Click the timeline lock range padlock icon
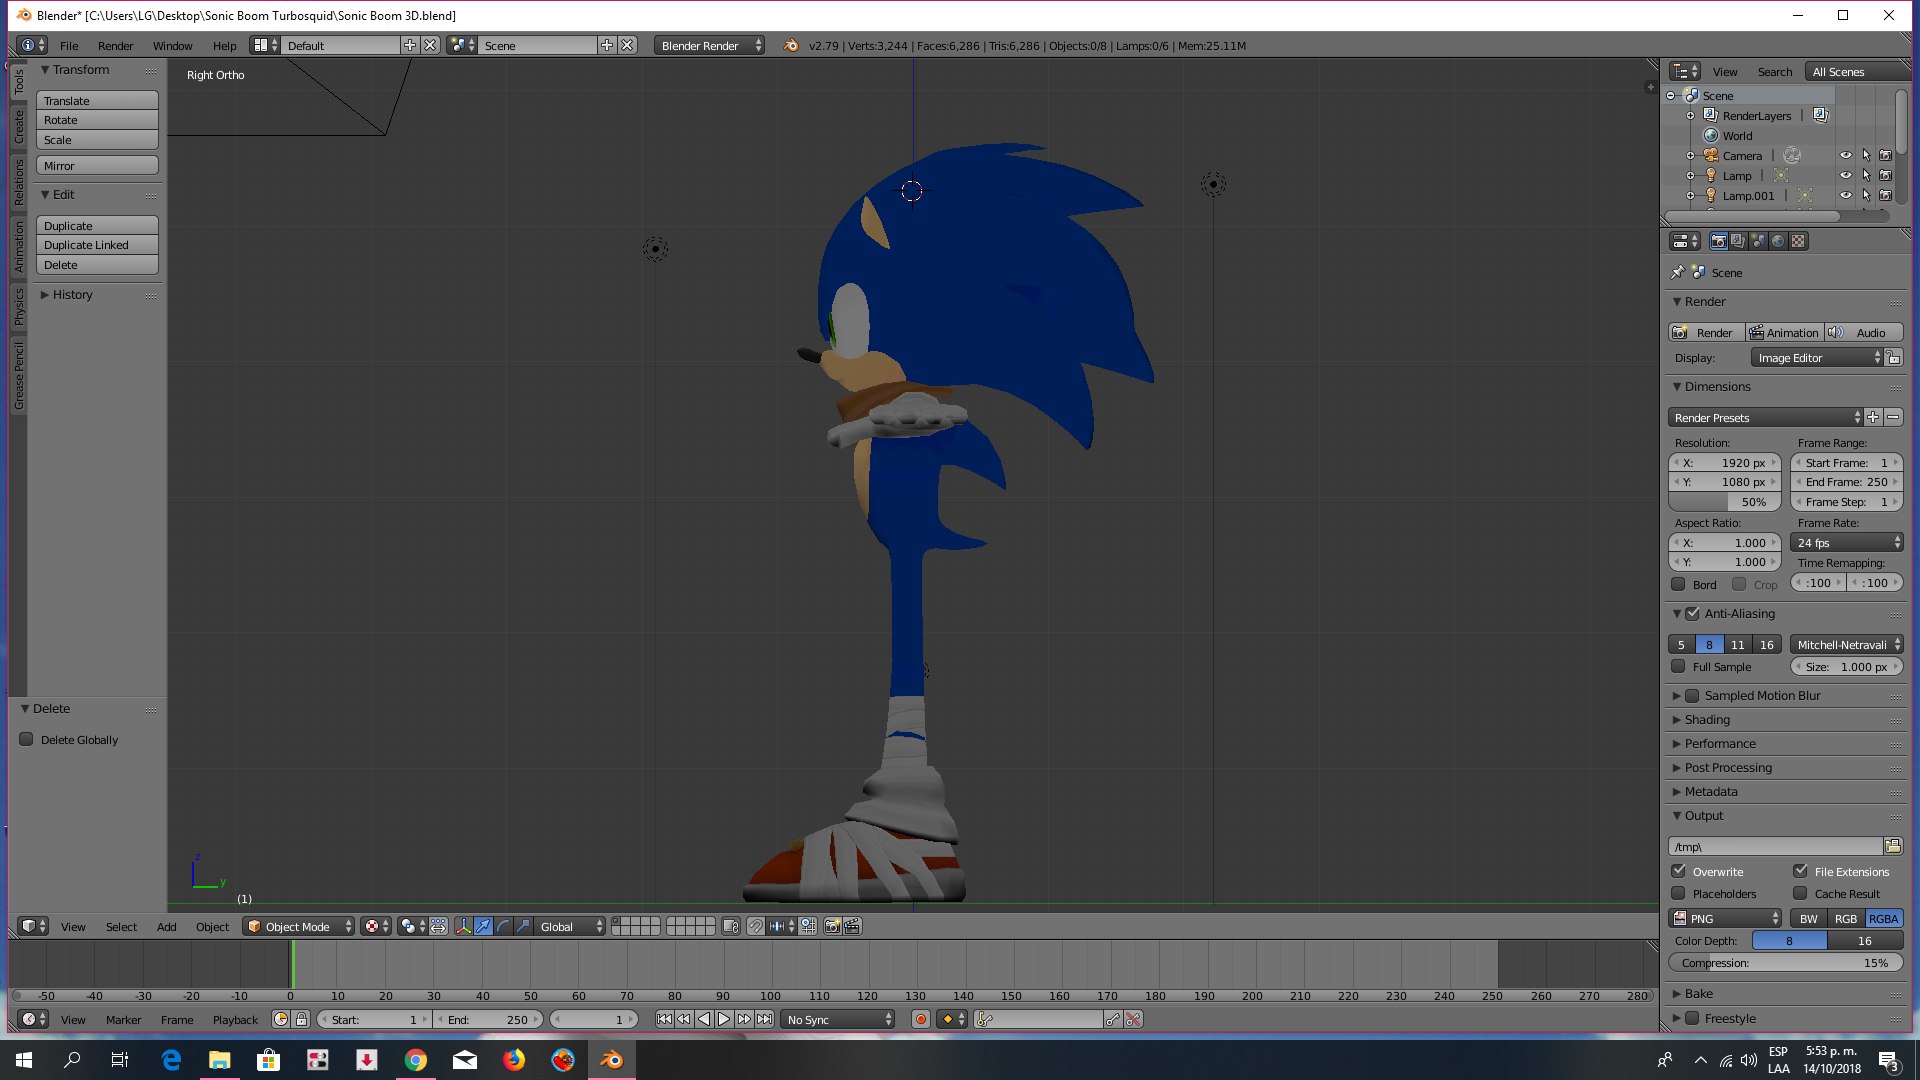 [301, 1019]
